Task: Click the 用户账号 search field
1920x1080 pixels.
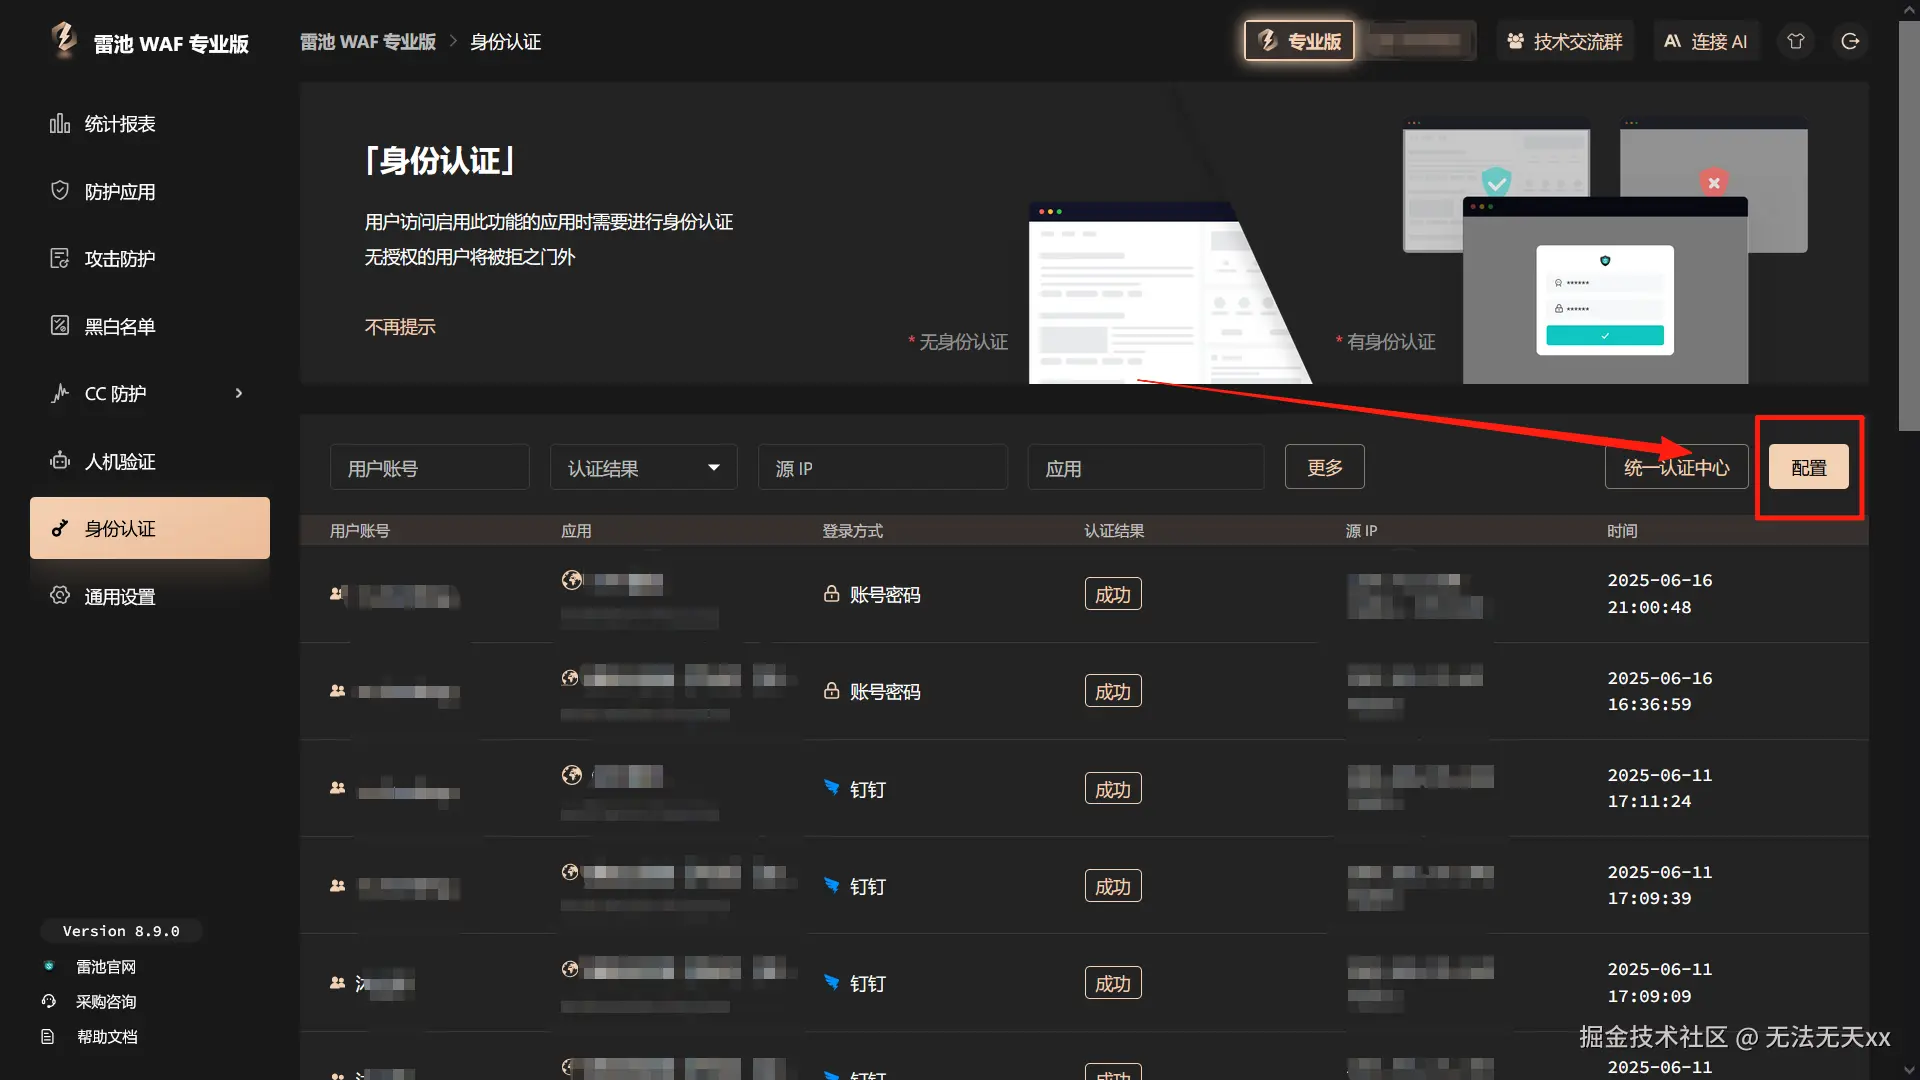Action: [x=429, y=468]
